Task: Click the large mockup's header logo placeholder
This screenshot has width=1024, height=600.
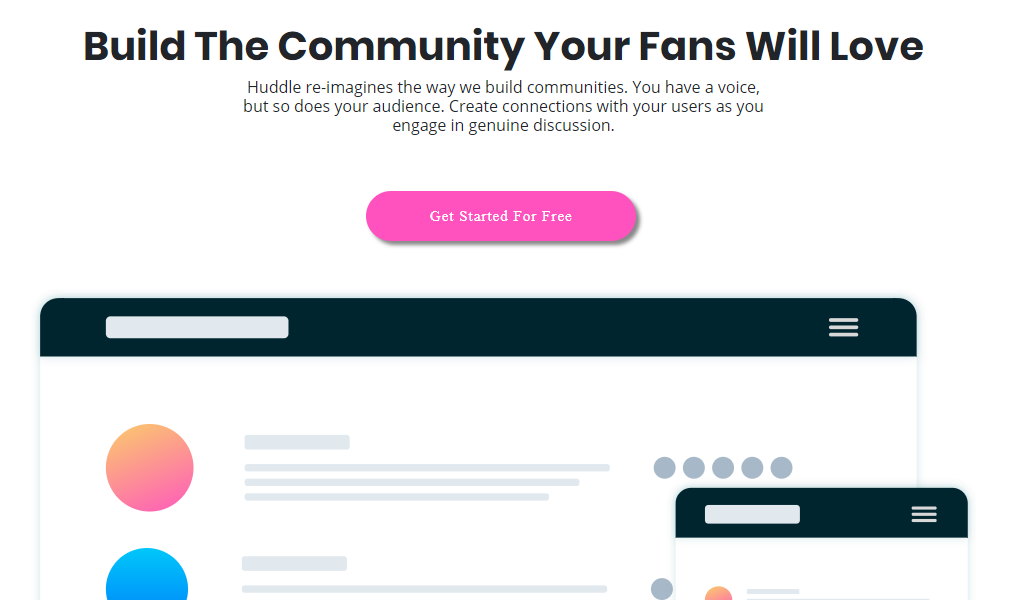Action: pos(197,327)
